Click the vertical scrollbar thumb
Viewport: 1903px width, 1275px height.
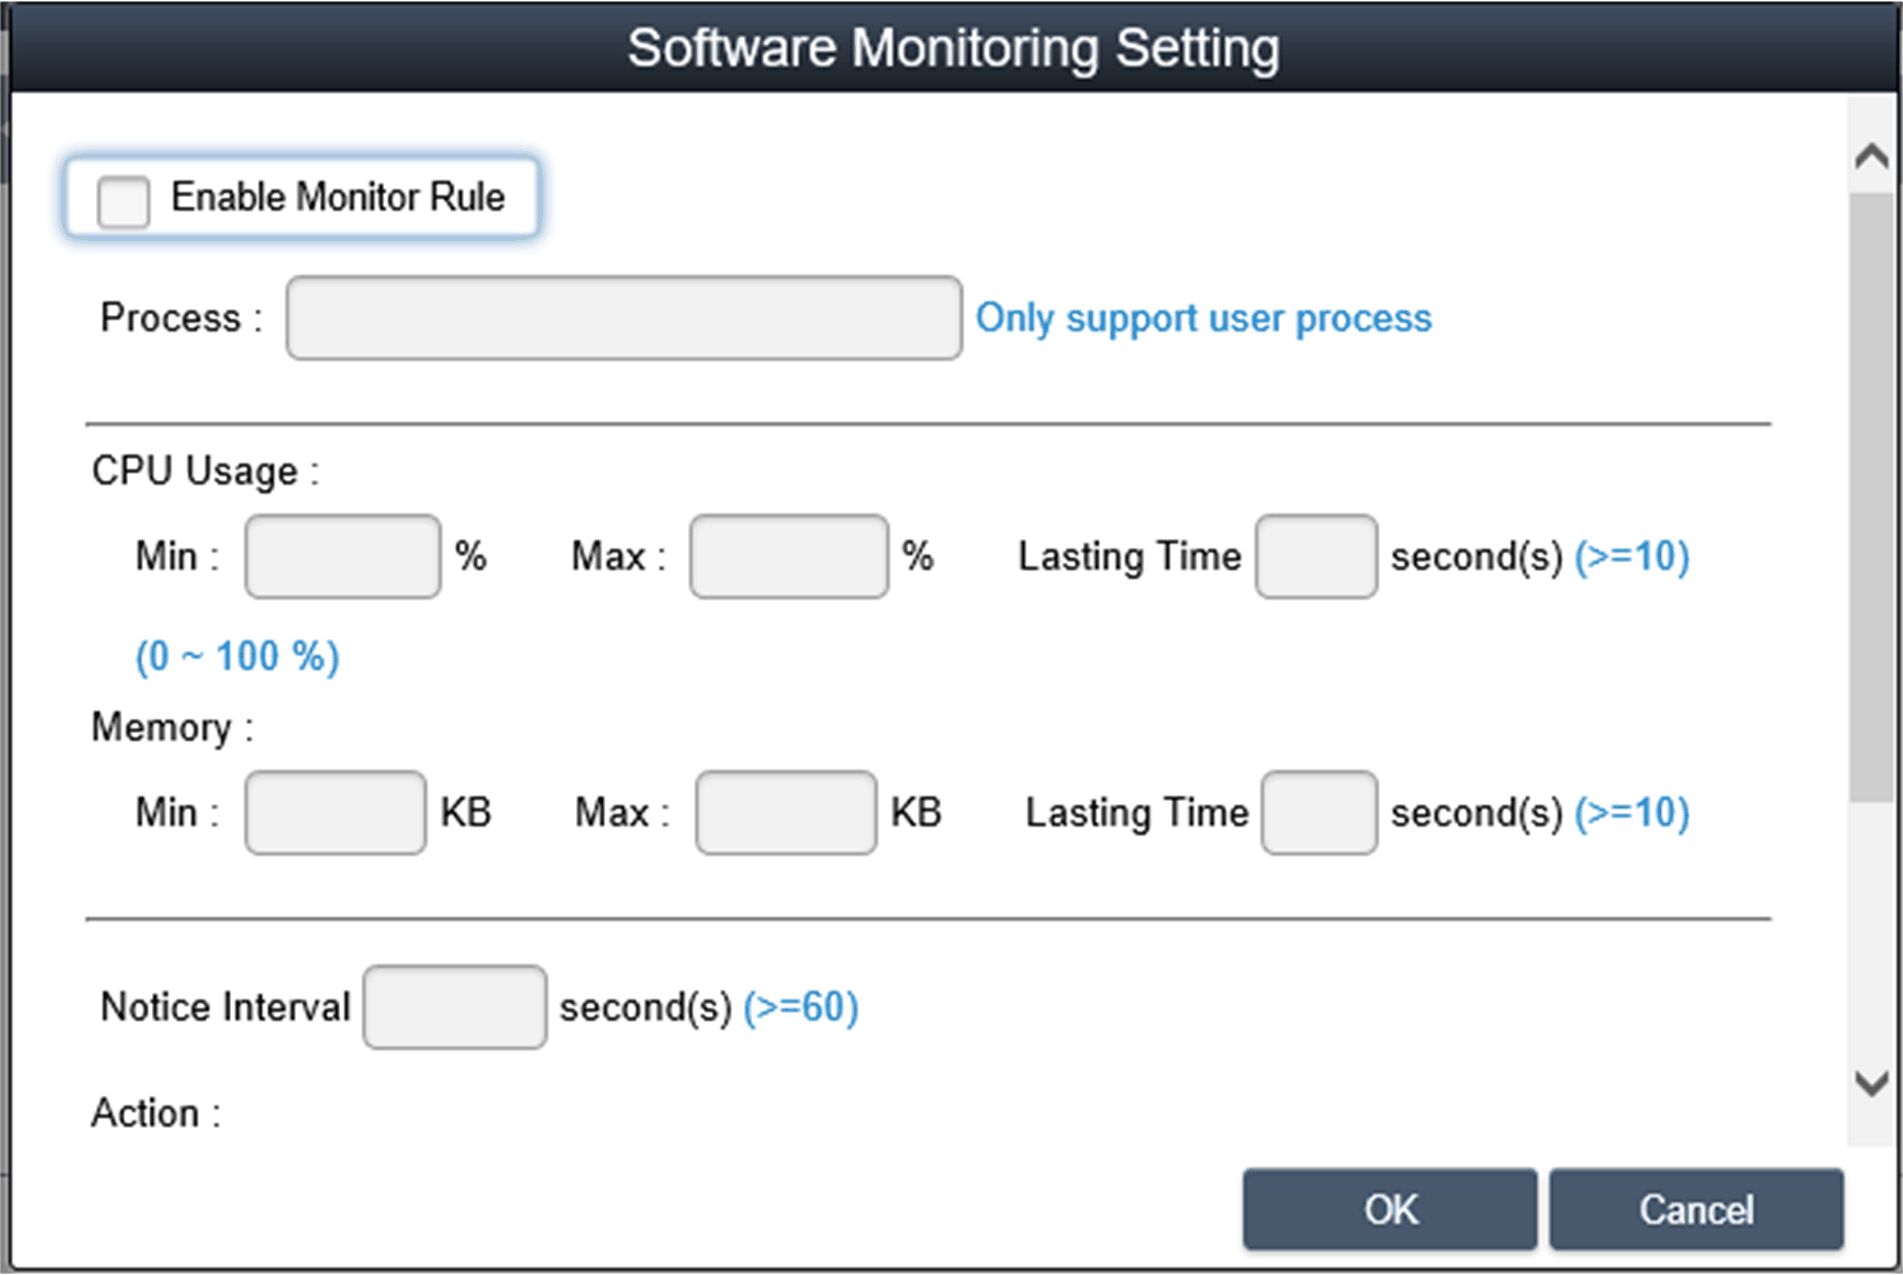pos(1871,495)
